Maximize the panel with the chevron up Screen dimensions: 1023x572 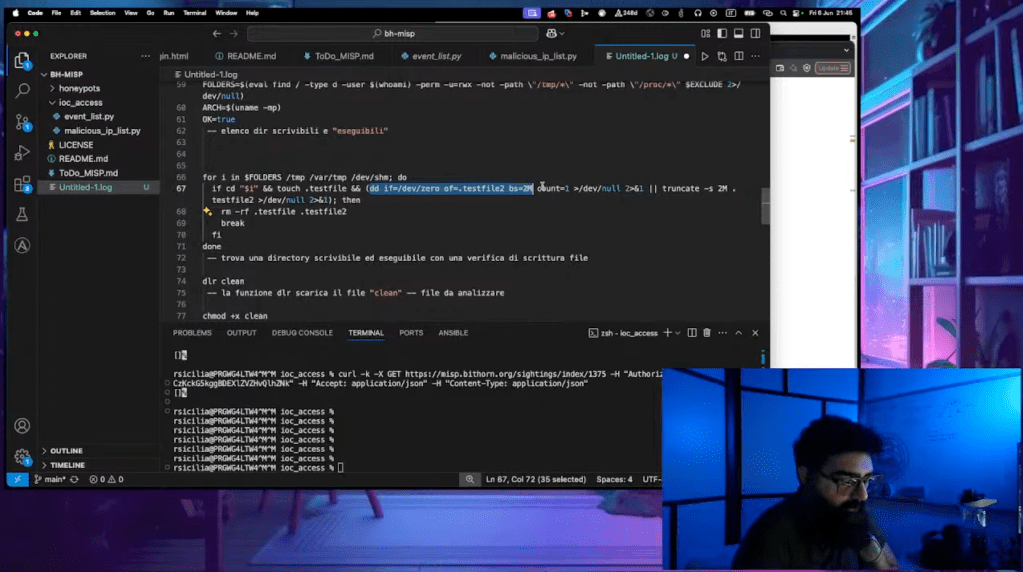pyautogui.click(x=739, y=333)
